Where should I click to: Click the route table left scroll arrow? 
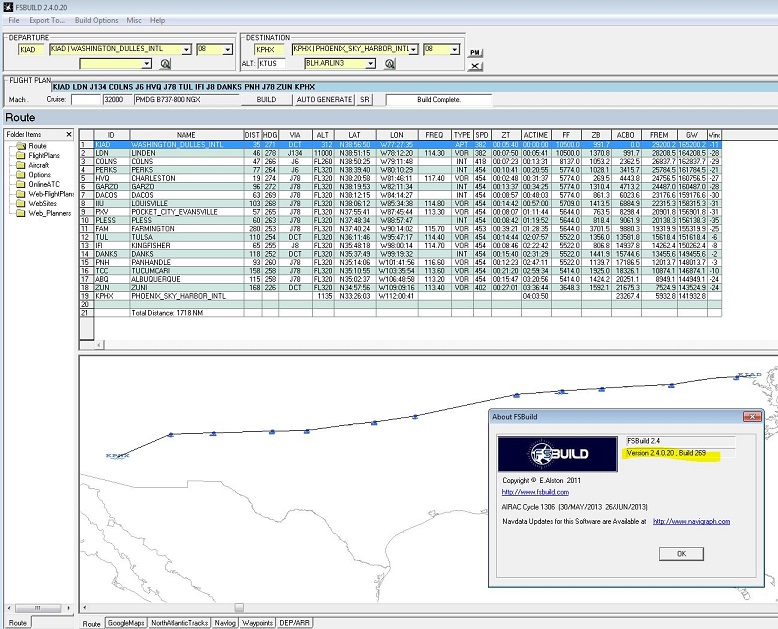tap(99, 344)
